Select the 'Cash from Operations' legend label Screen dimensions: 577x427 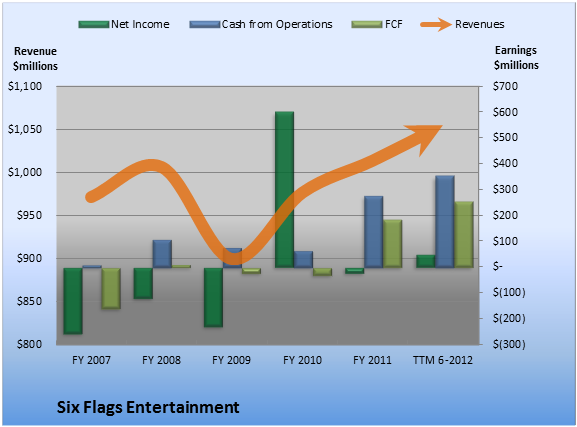click(277, 24)
